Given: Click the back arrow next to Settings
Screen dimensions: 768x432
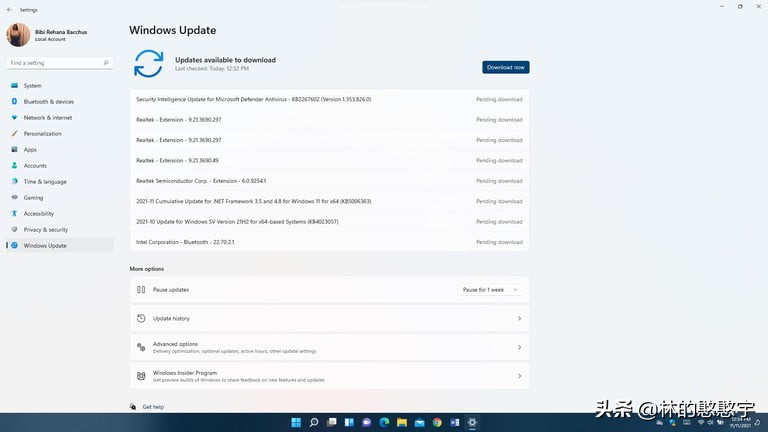Looking at the screenshot, I should (10, 10).
